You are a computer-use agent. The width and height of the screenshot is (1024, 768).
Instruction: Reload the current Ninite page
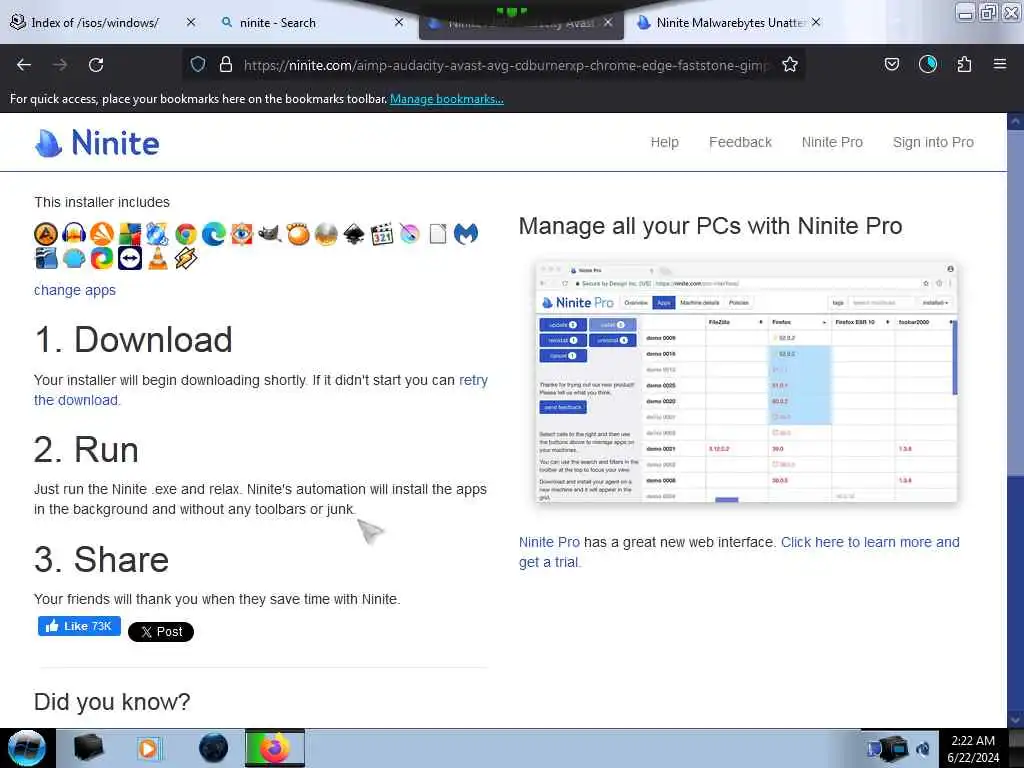click(96, 65)
